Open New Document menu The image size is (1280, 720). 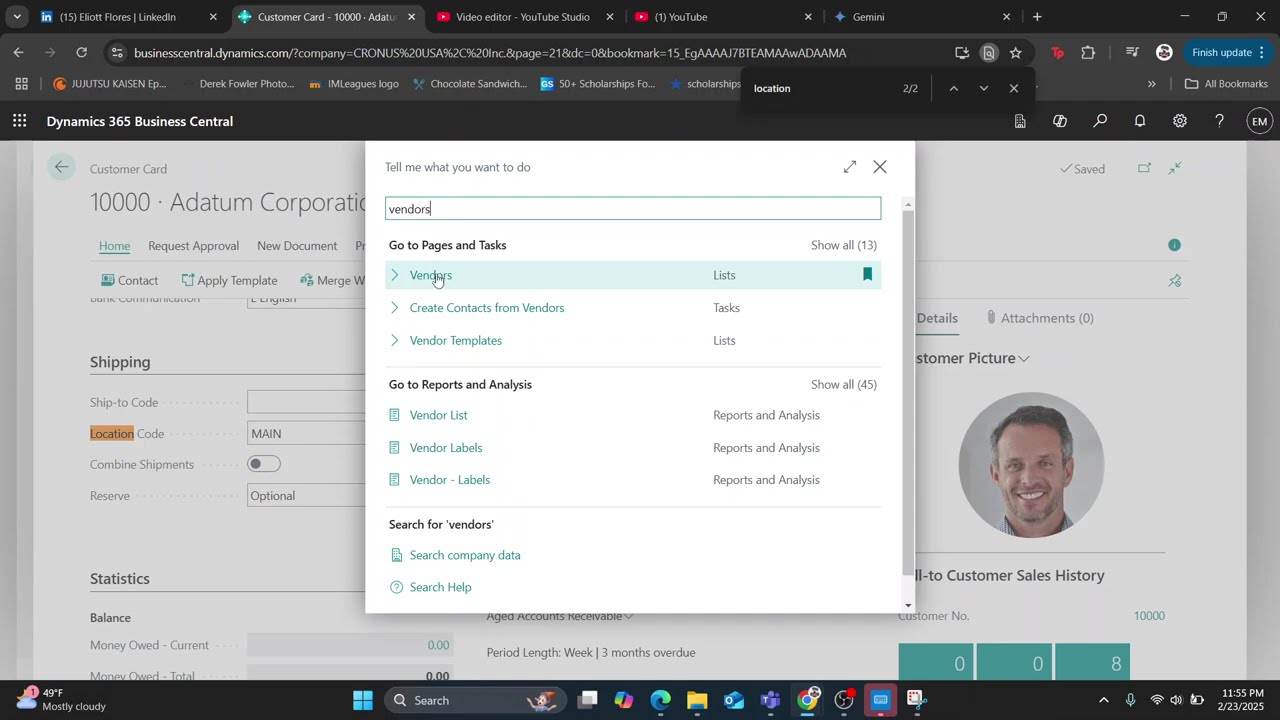297,246
